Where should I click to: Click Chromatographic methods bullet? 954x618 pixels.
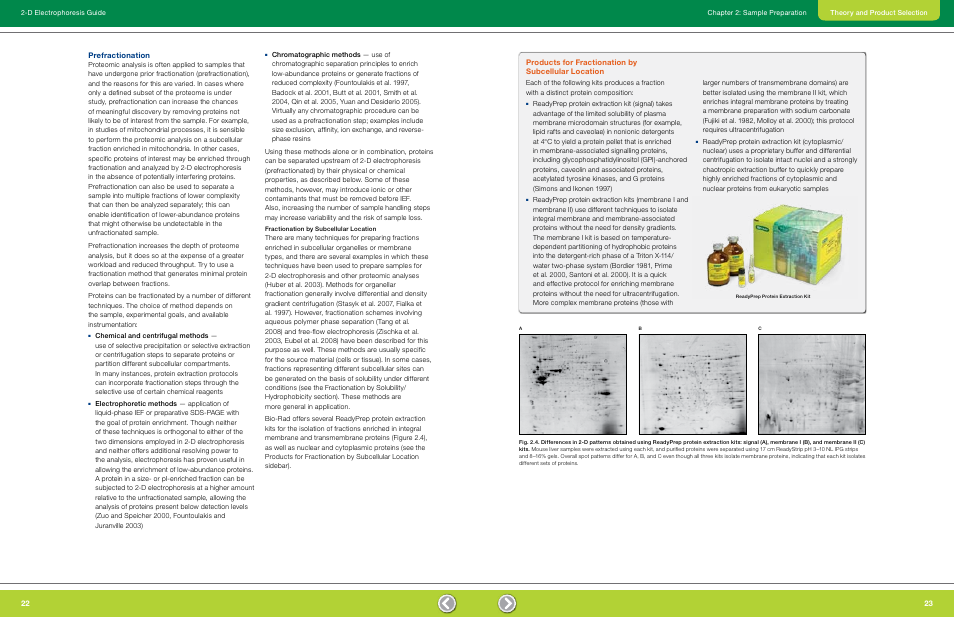316,55
